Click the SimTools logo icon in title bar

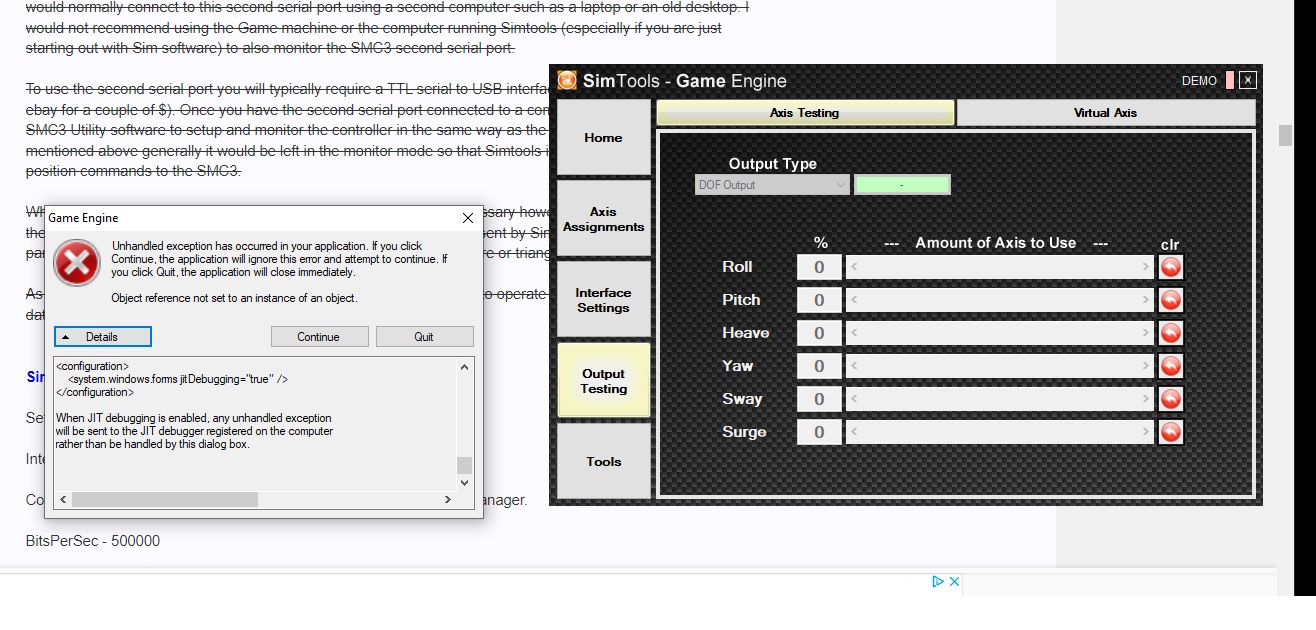[567, 80]
